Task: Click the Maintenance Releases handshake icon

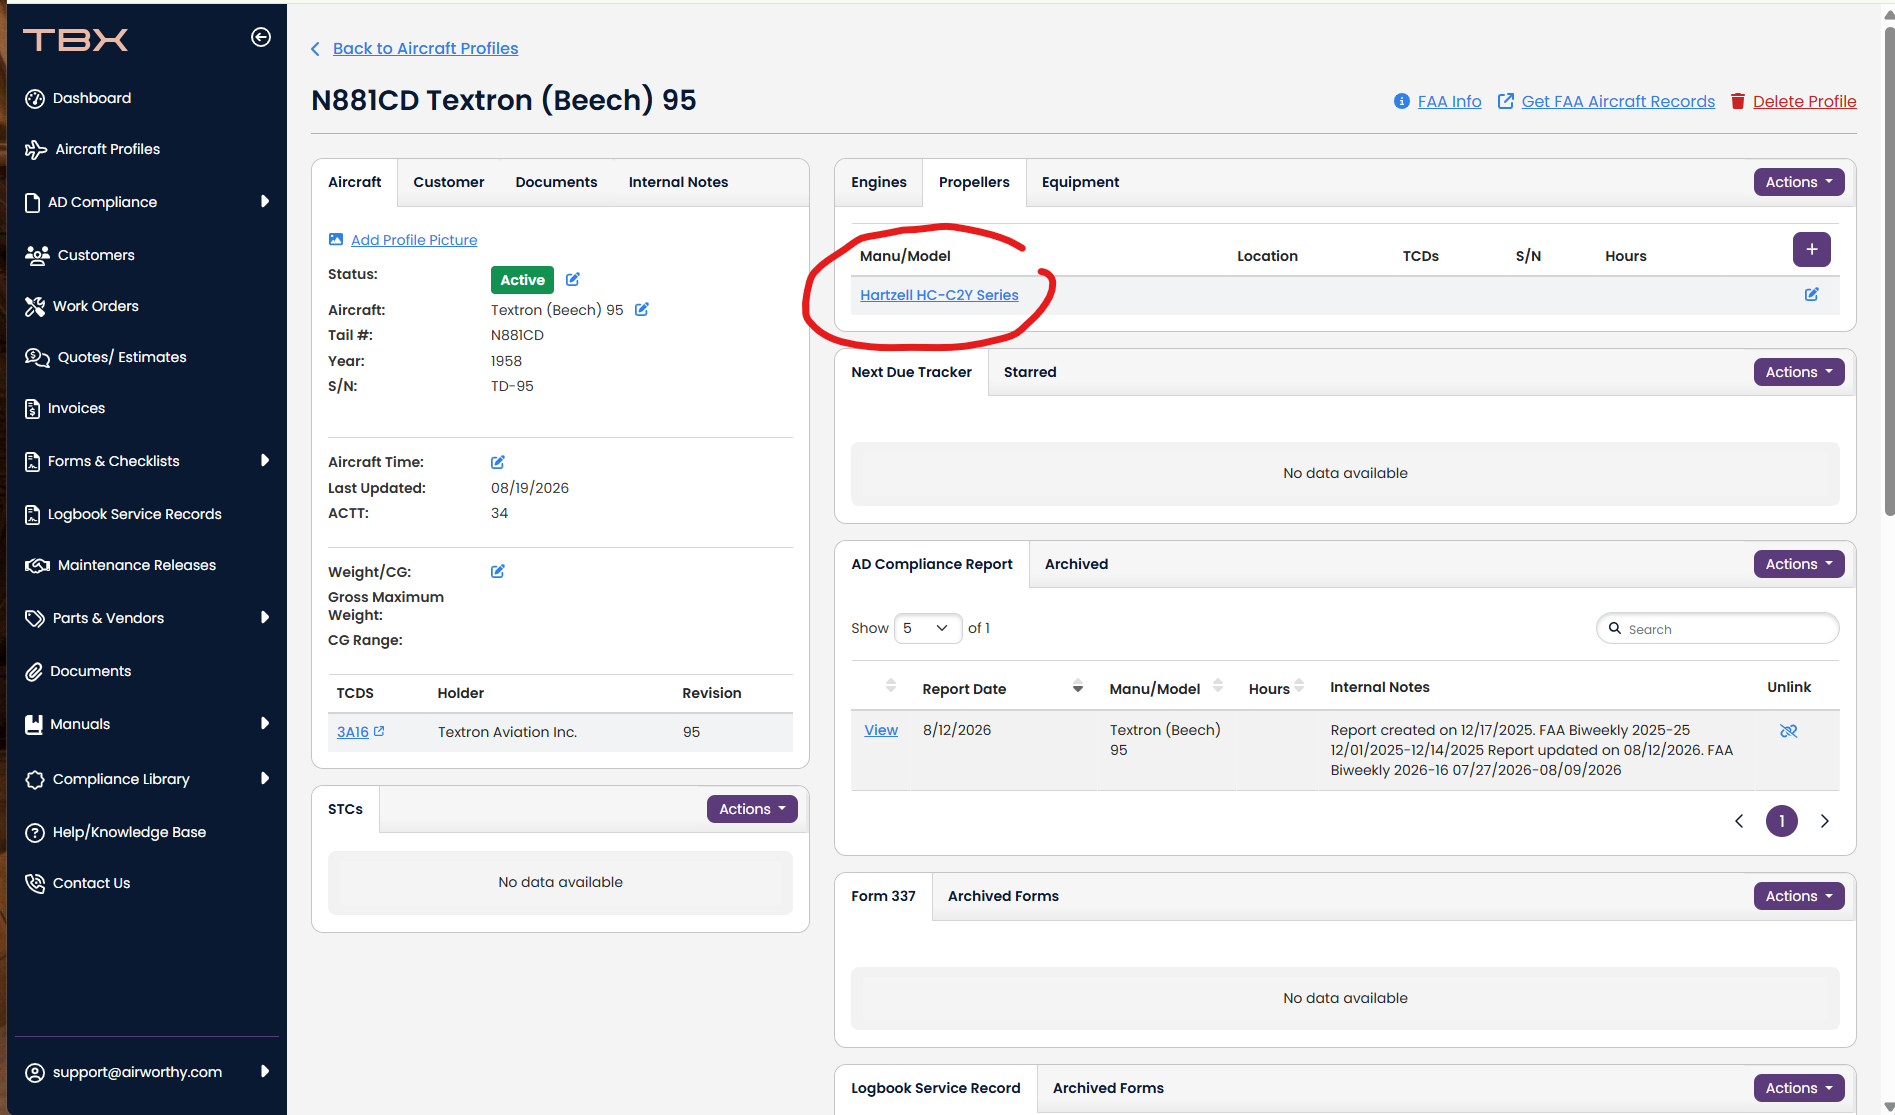Action: (x=37, y=565)
